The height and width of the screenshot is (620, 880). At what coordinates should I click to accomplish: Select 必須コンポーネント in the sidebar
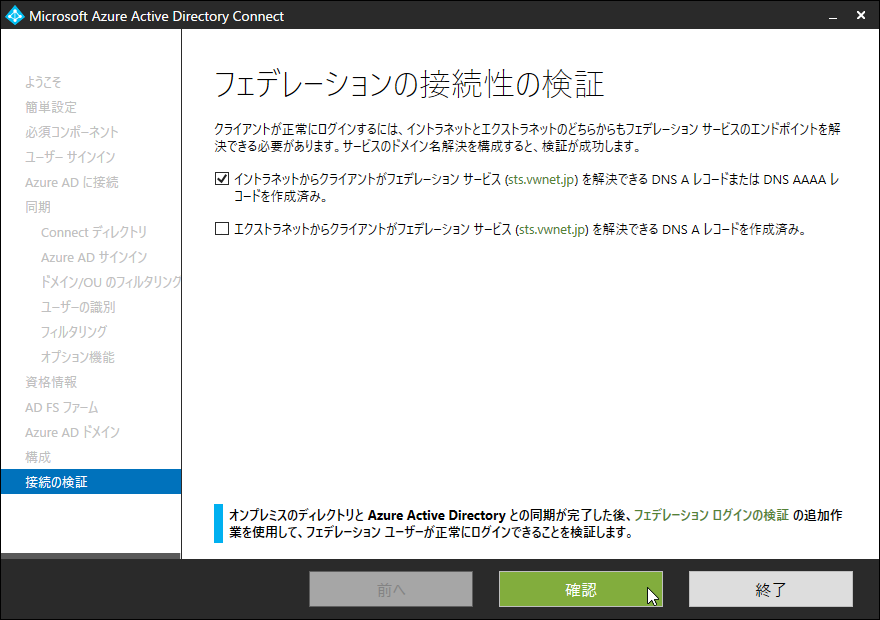[x=72, y=132]
